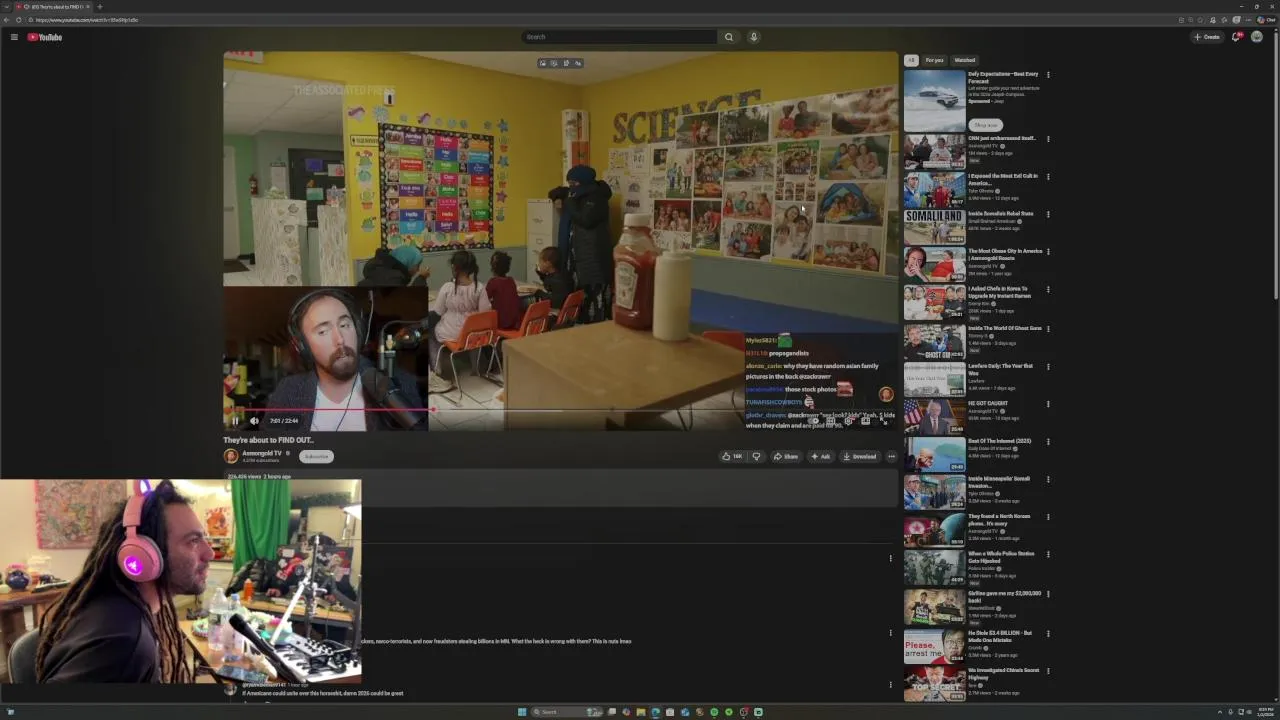Open 'When a Whole Police Station Gets Hijacked'

click(1001, 557)
